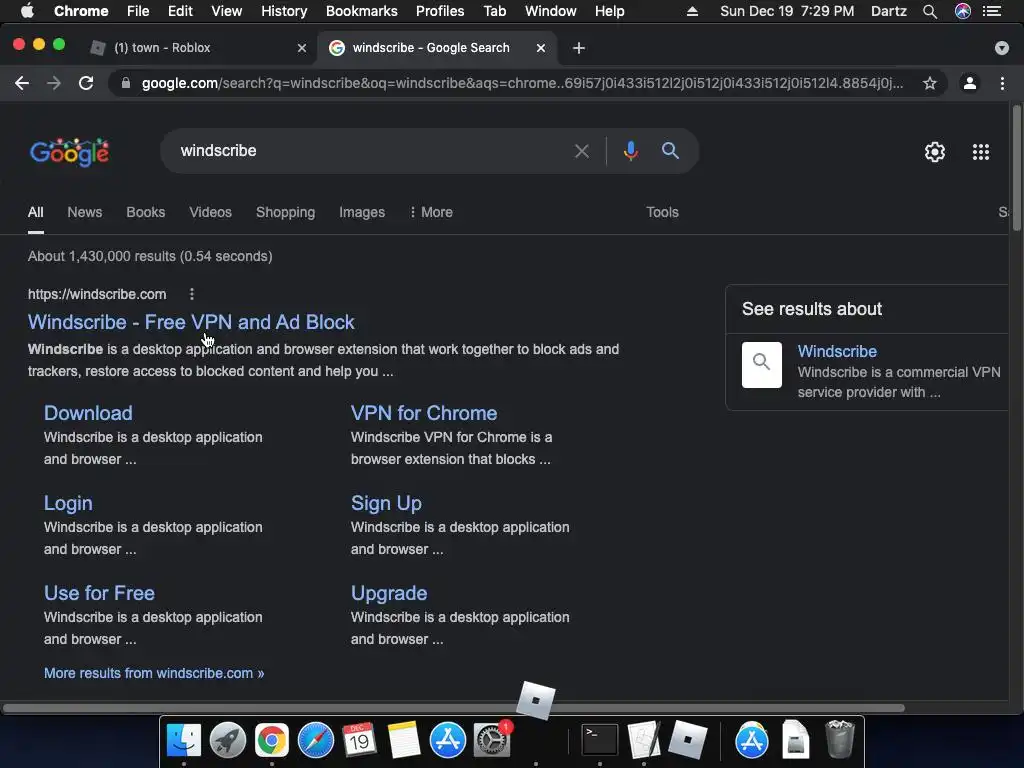Open Spotlight search in menu bar

[x=930, y=11]
